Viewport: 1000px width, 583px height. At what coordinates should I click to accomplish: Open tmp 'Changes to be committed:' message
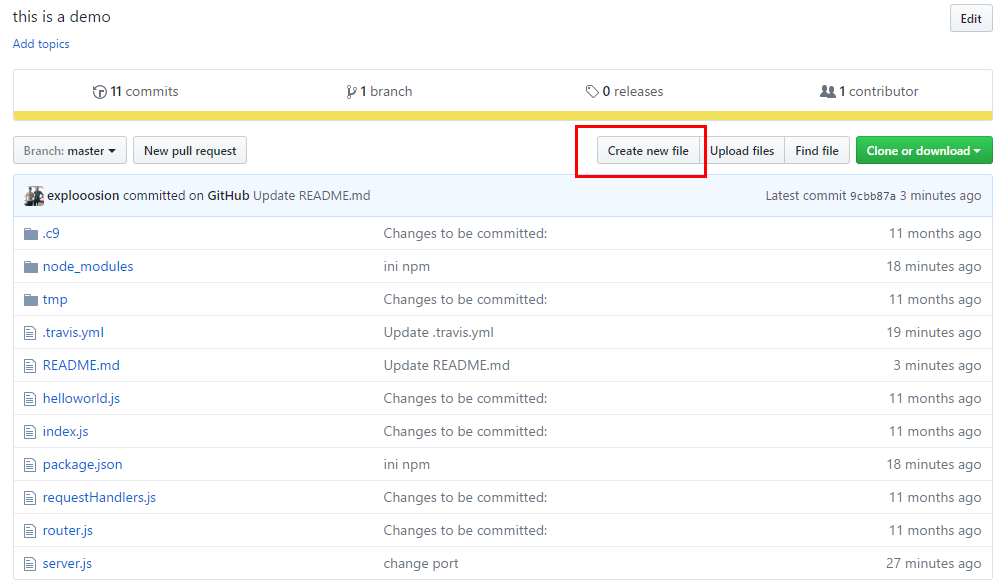pyautogui.click(x=465, y=300)
